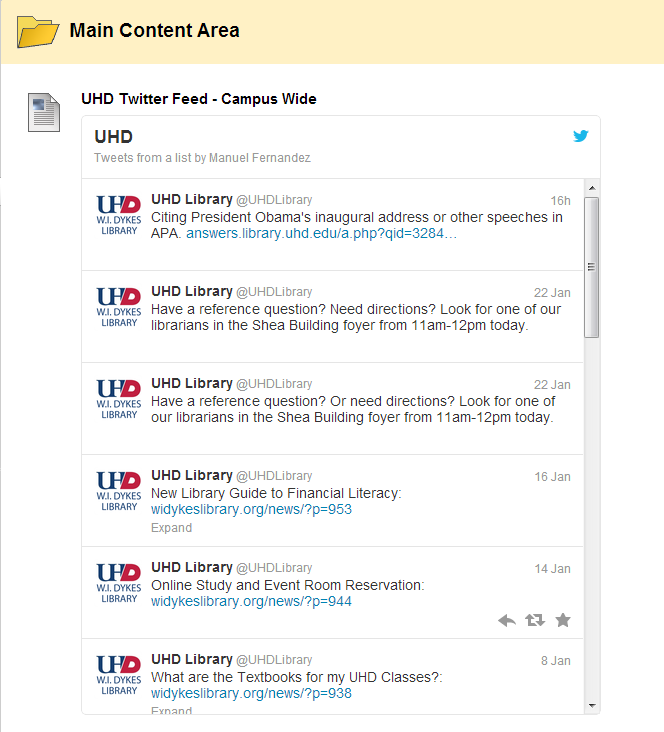Viewport: 664px width, 732px height.
Task: Retweet the Online Study Room Reservation tweet
Action: click(535, 620)
